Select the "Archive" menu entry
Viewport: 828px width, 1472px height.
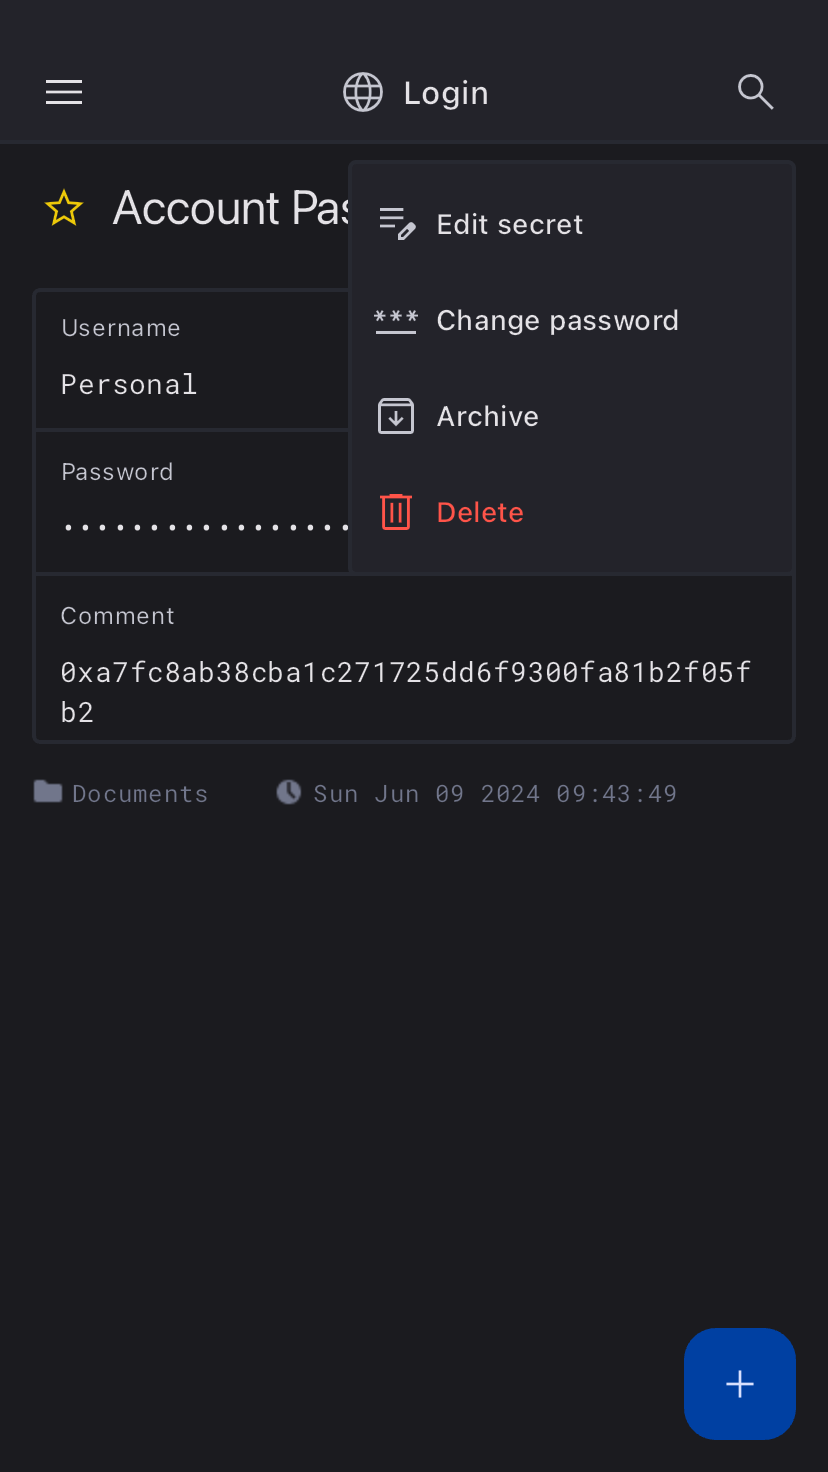(x=487, y=416)
